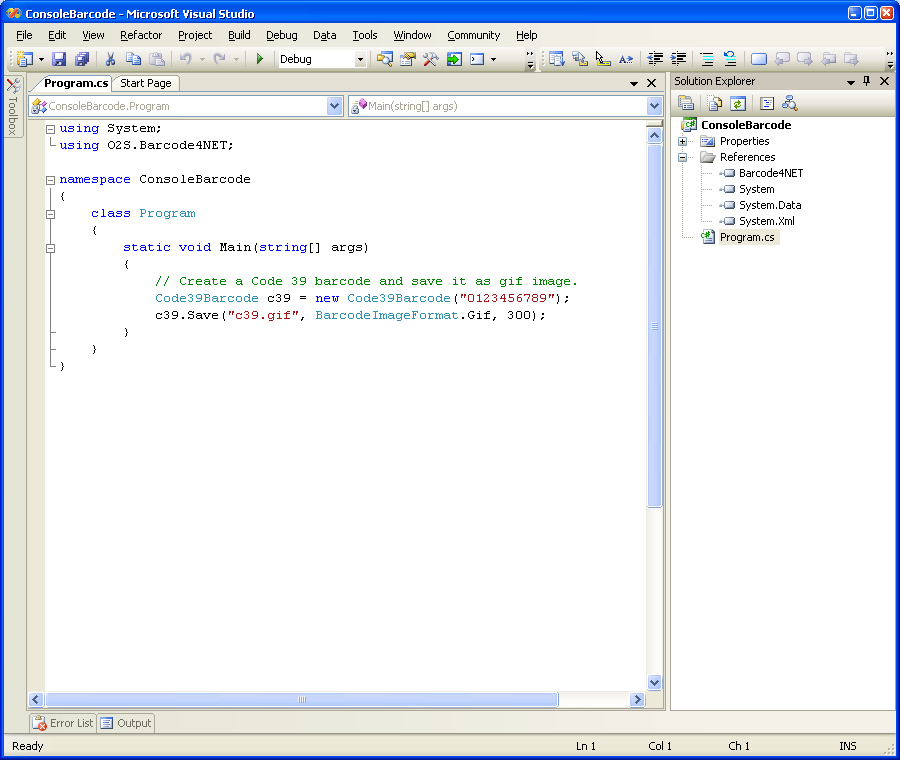
Task: Select Barcode4NET reference in Solution Explorer
Action: (770, 173)
